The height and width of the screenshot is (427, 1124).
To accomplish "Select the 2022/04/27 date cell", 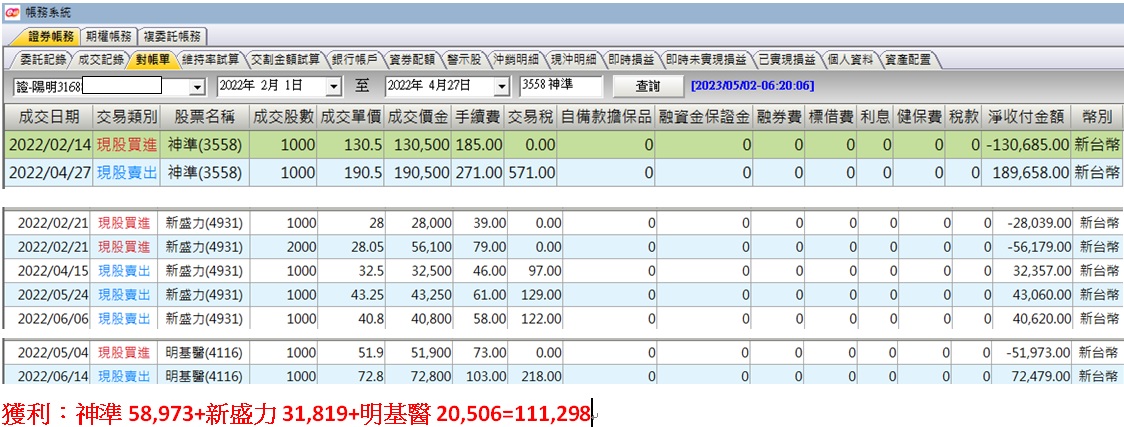I will click(49, 173).
